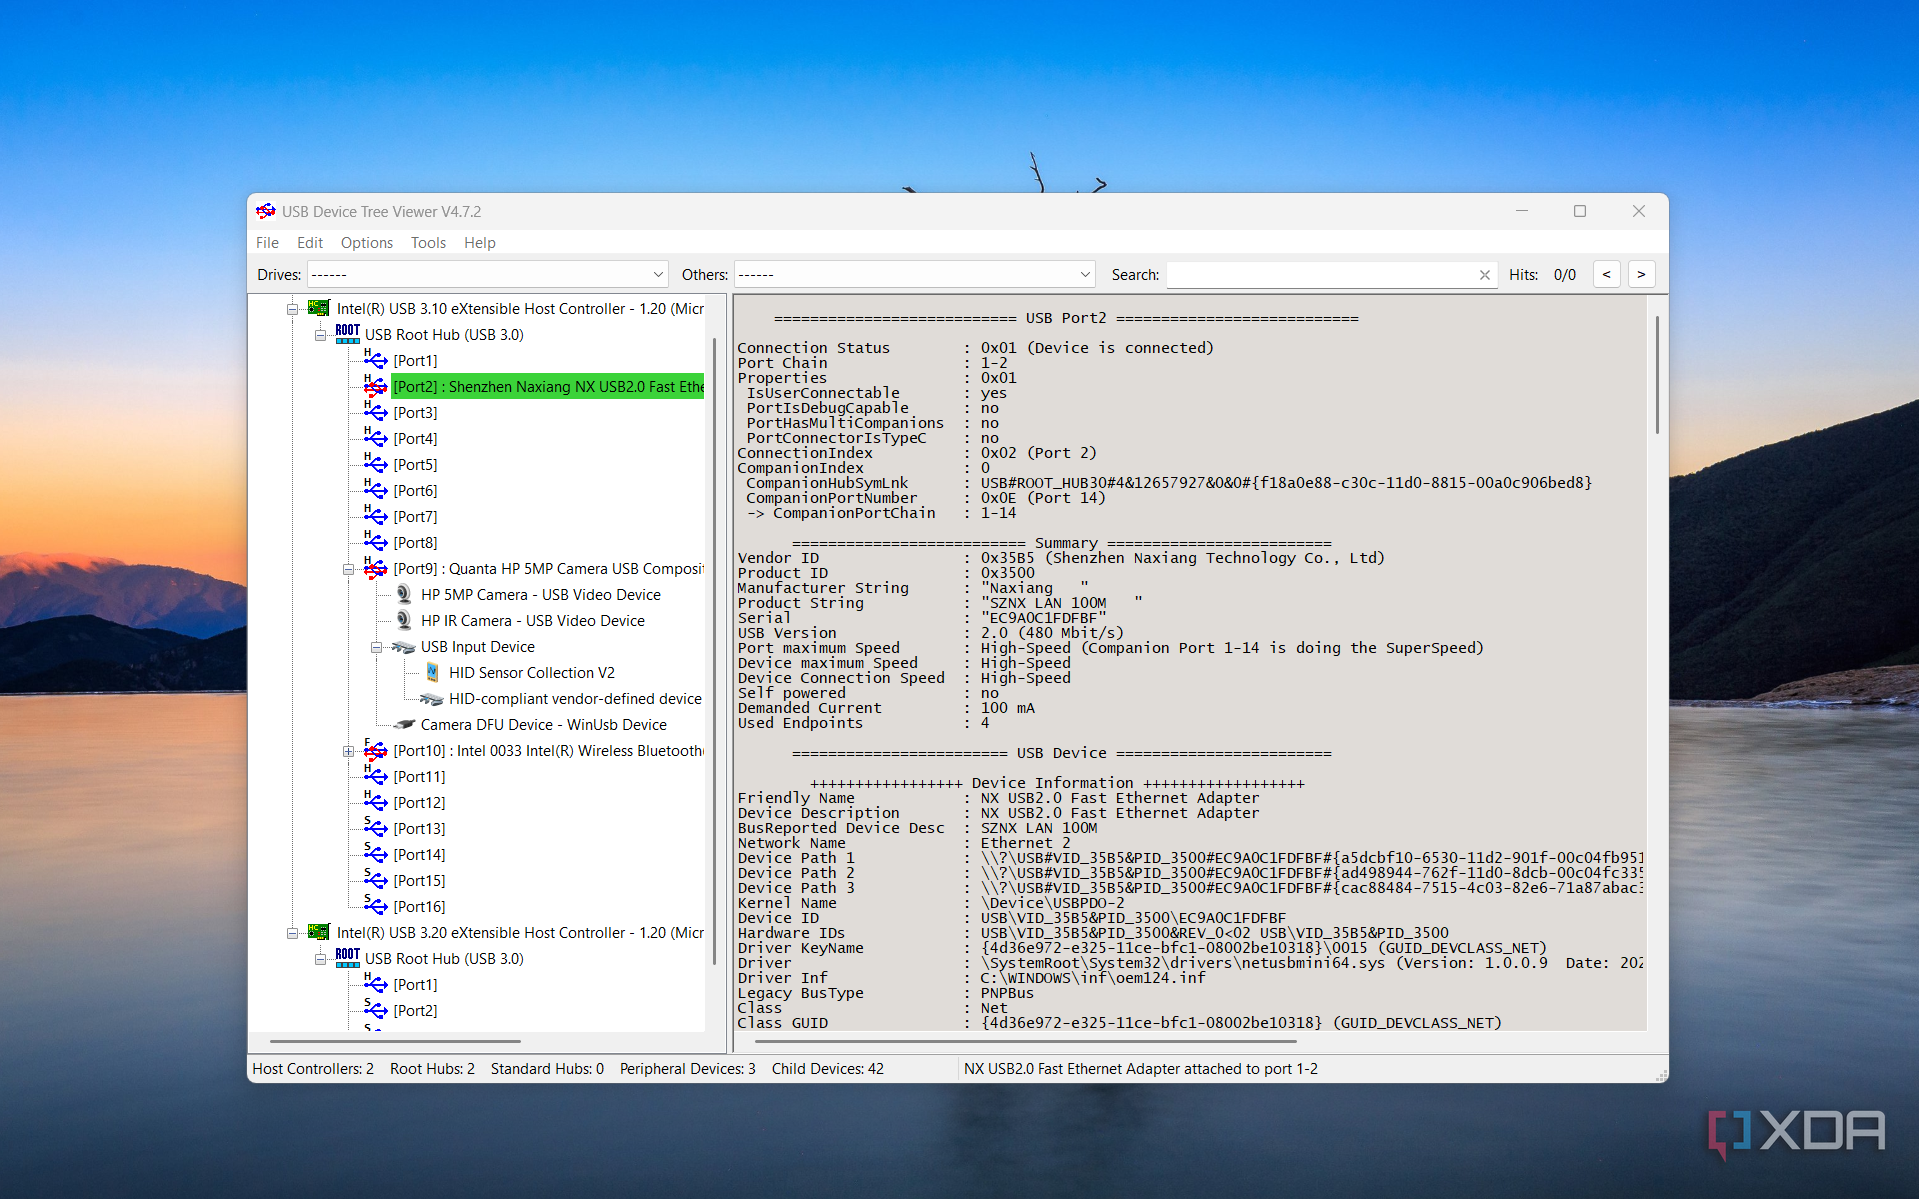1919x1199 pixels.
Task: Click the Intel USB 3.10 host controller icon
Action: 319,308
